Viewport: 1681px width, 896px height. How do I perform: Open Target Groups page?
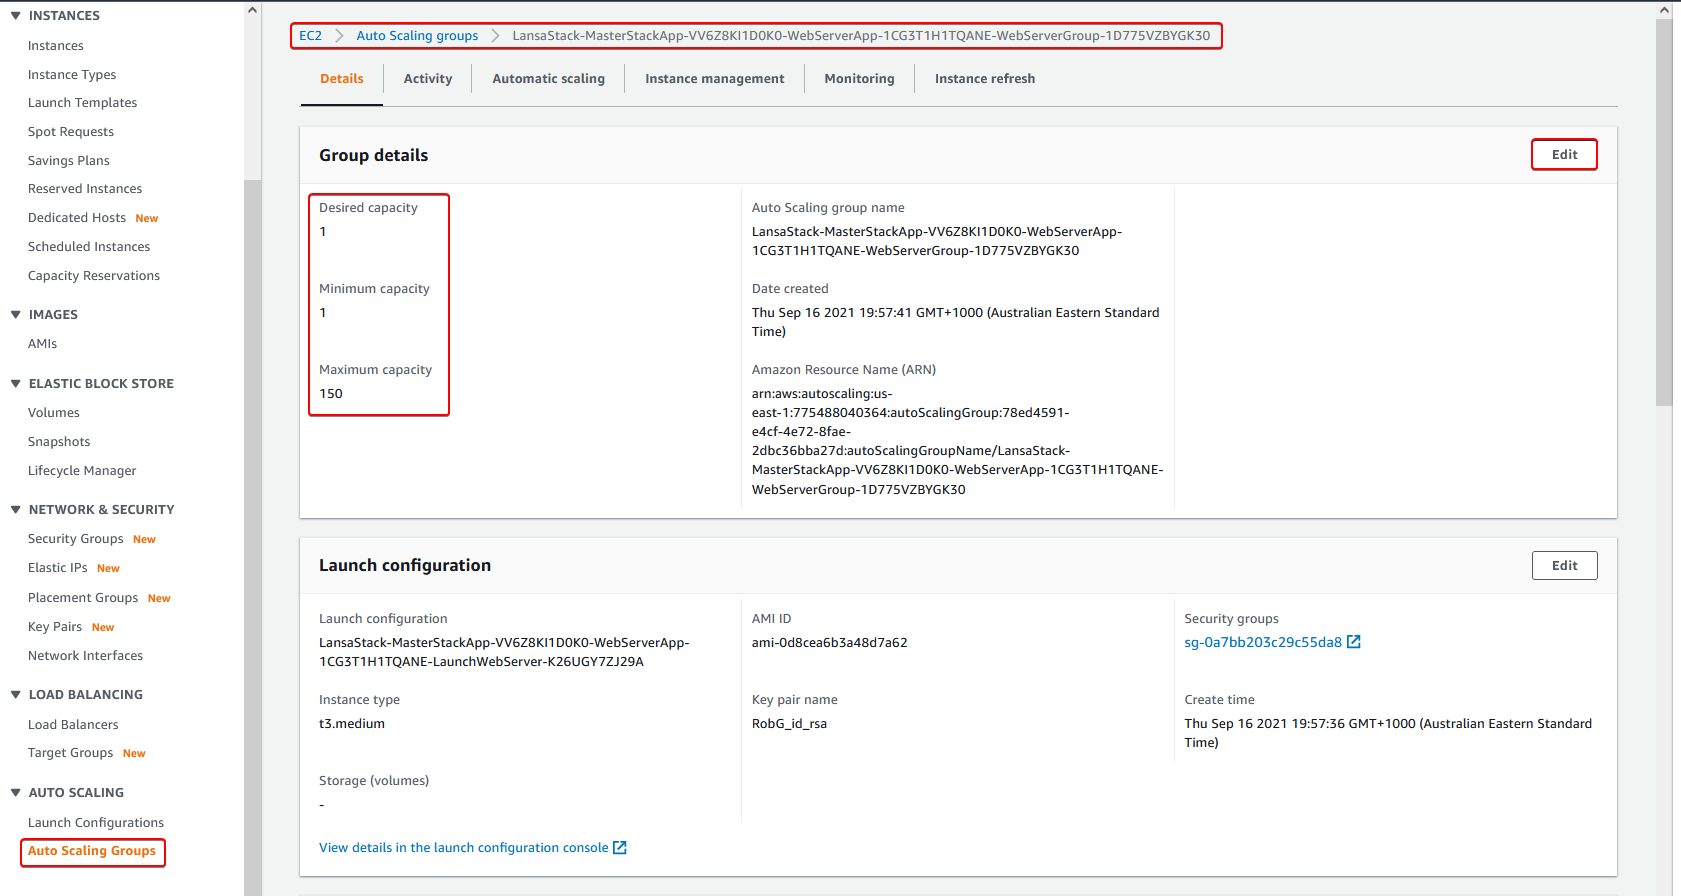pyautogui.click(x=71, y=753)
